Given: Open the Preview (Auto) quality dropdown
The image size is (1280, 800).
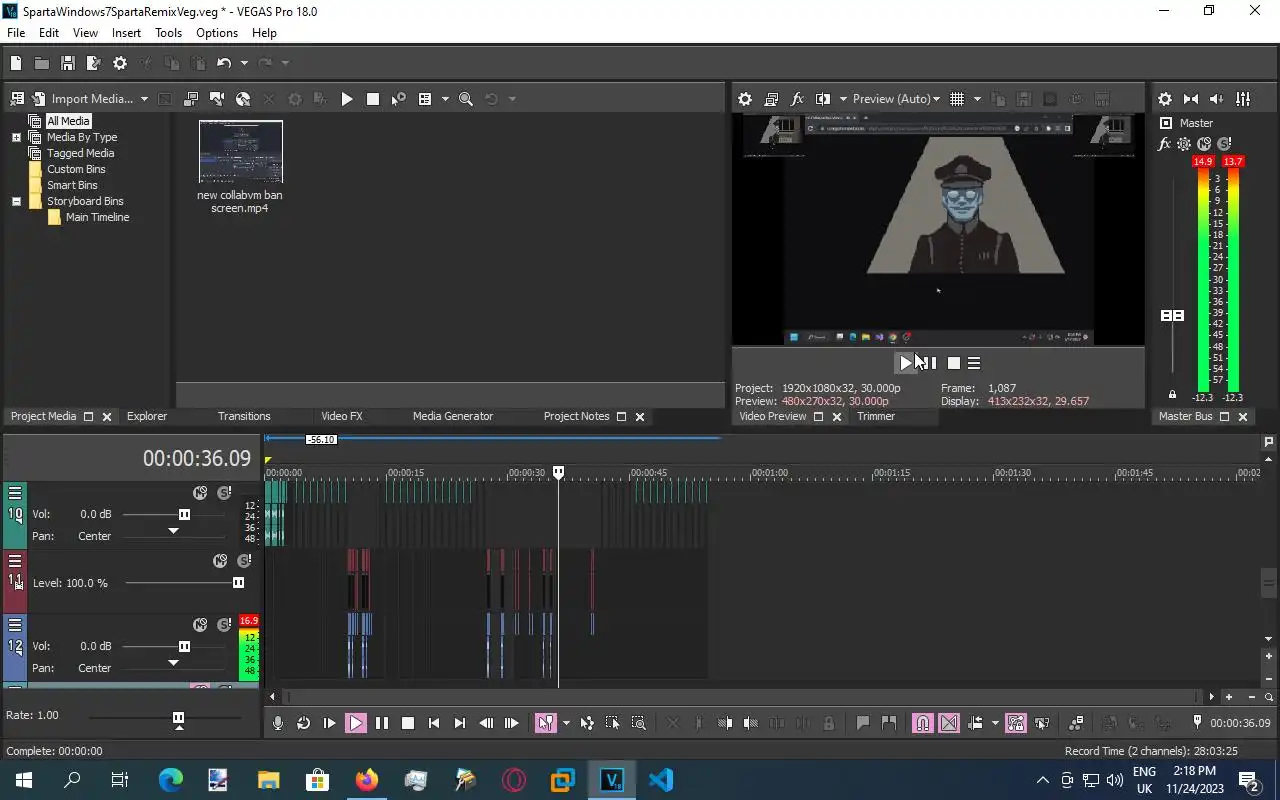Looking at the screenshot, I should pyautogui.click(x=896, y=99).
